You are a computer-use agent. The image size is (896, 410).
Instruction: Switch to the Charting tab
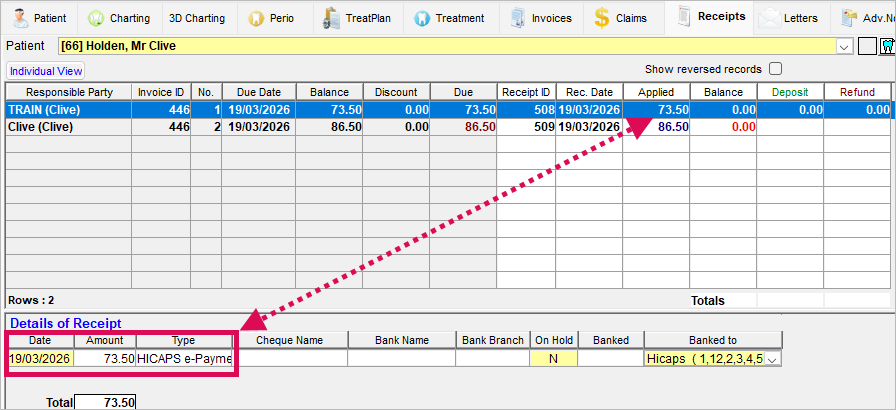point(119,18)
